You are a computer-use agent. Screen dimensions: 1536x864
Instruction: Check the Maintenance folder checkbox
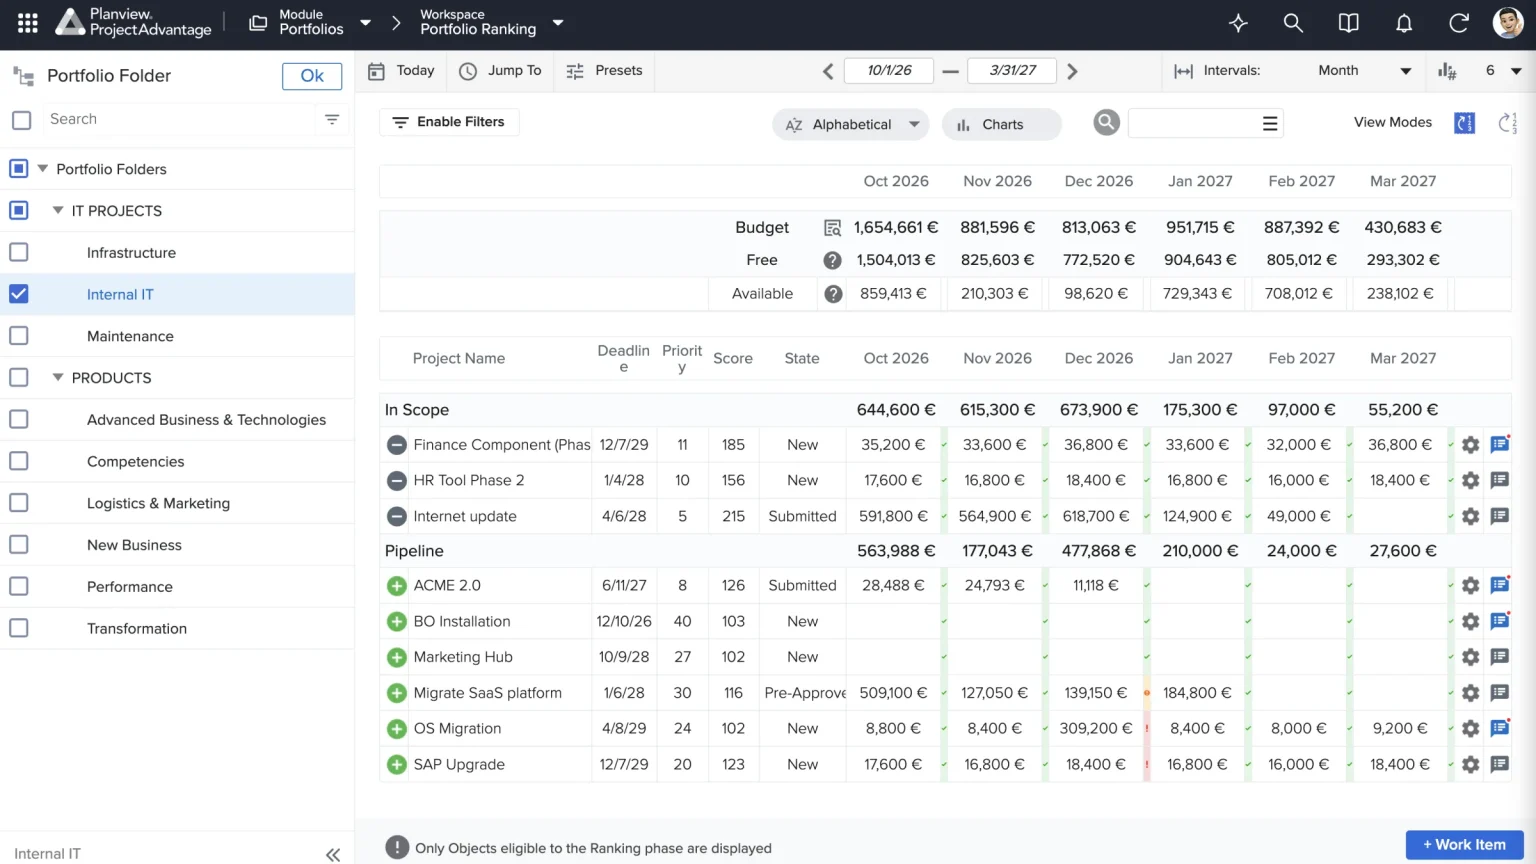coord(19,336)
